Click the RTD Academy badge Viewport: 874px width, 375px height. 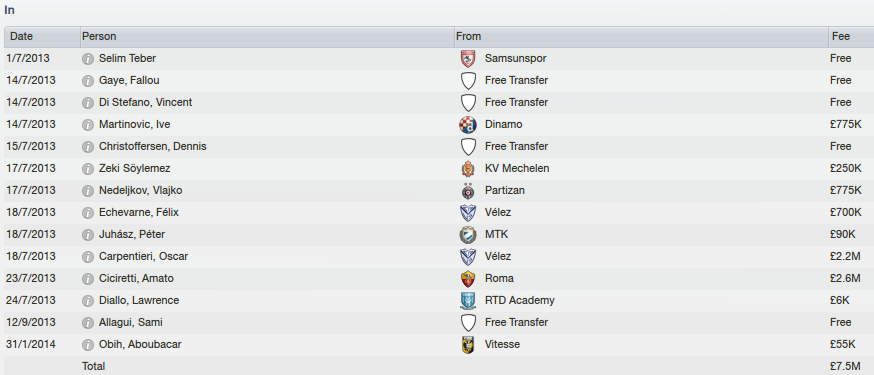click(x=468, y=301)
